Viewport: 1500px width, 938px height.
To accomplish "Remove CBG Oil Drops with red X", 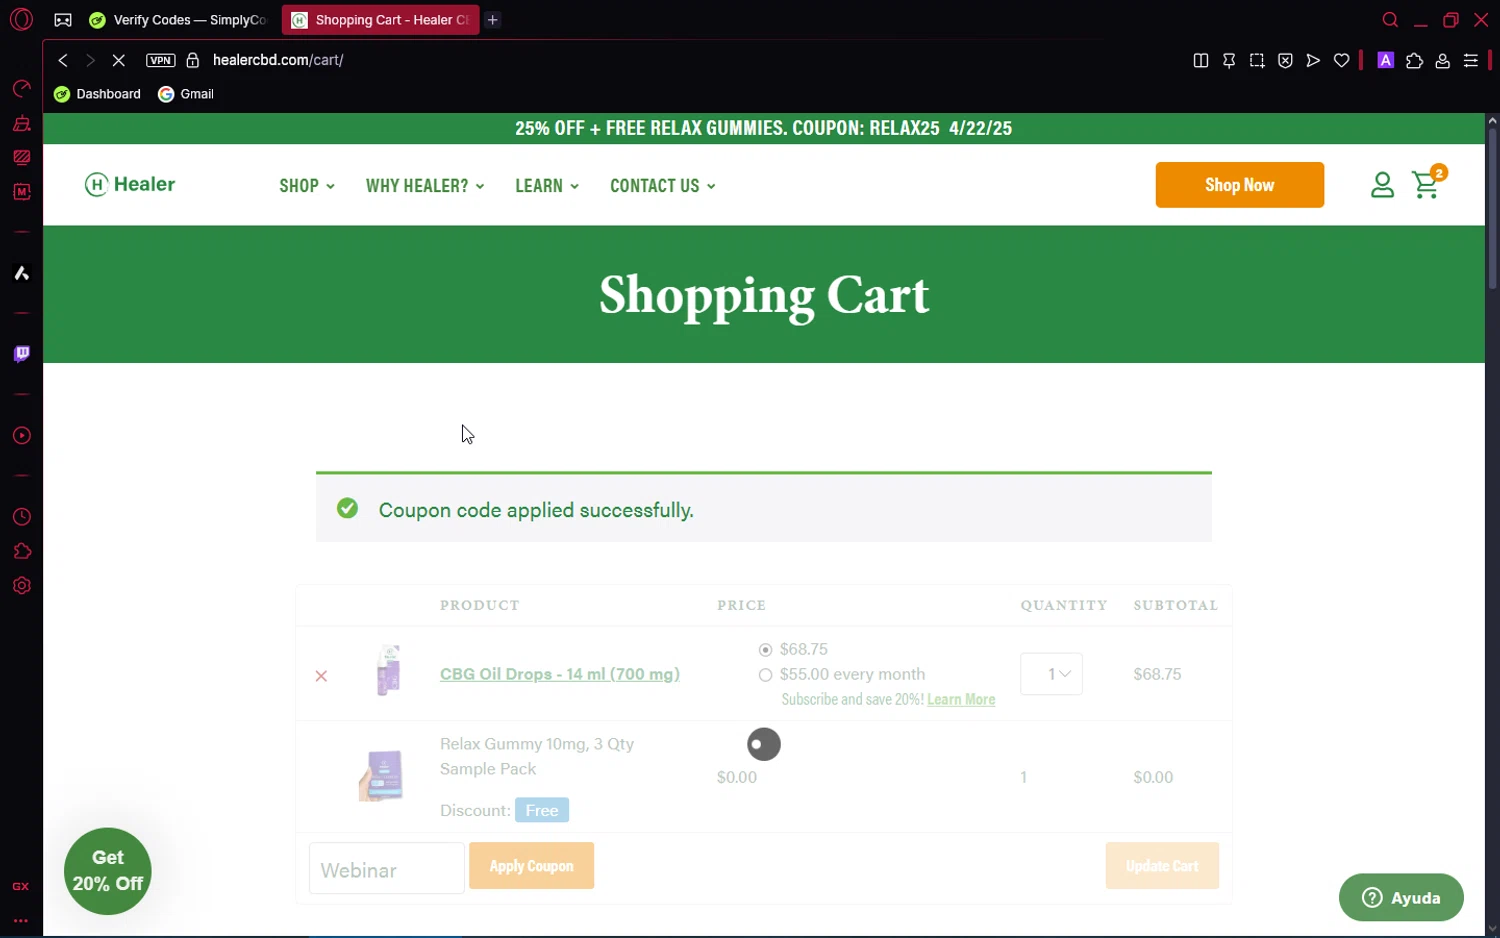I will (321, 676).
